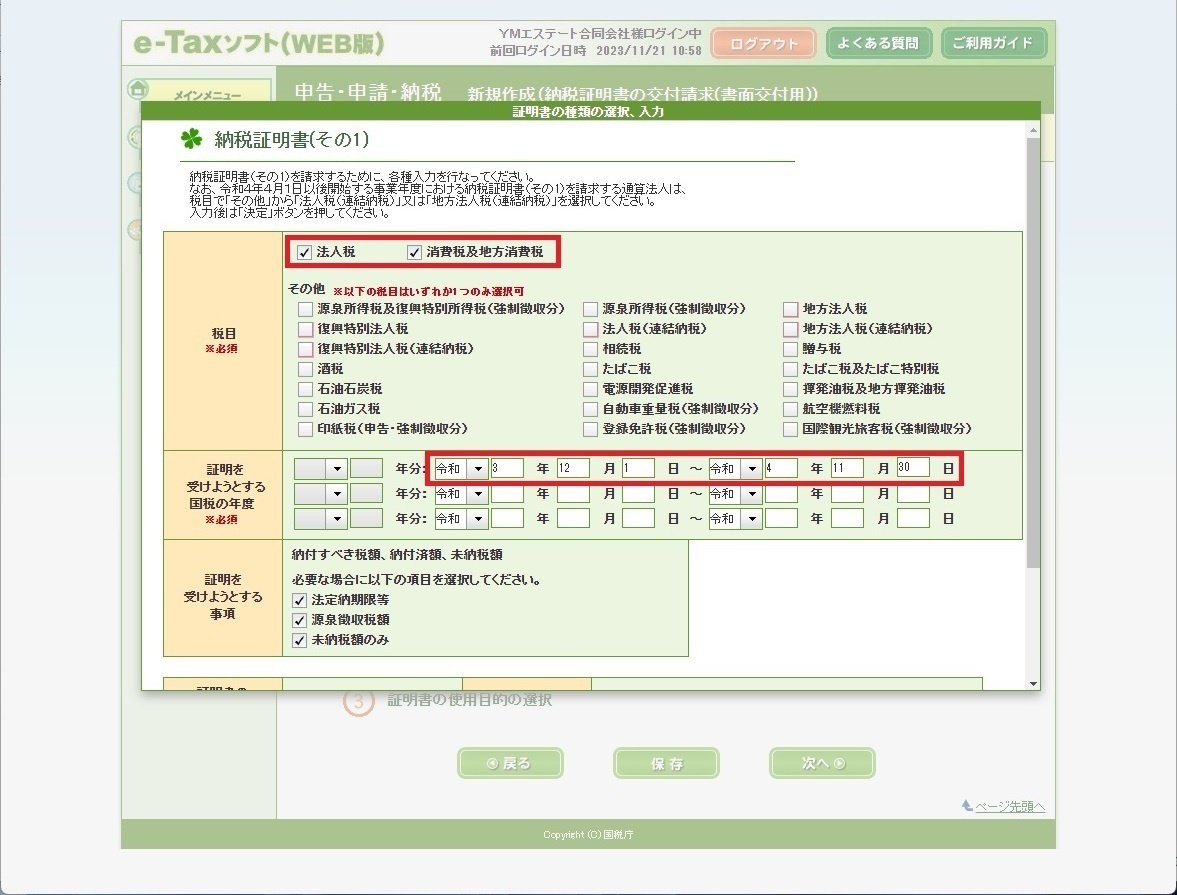Click second row start year input field
Screen dimensions: 1177x895
point(507,494)
